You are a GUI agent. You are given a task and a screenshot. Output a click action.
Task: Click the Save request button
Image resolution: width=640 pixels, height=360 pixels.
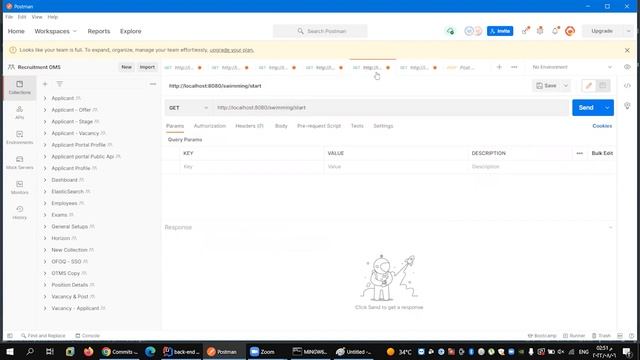[x=547, y=86]
